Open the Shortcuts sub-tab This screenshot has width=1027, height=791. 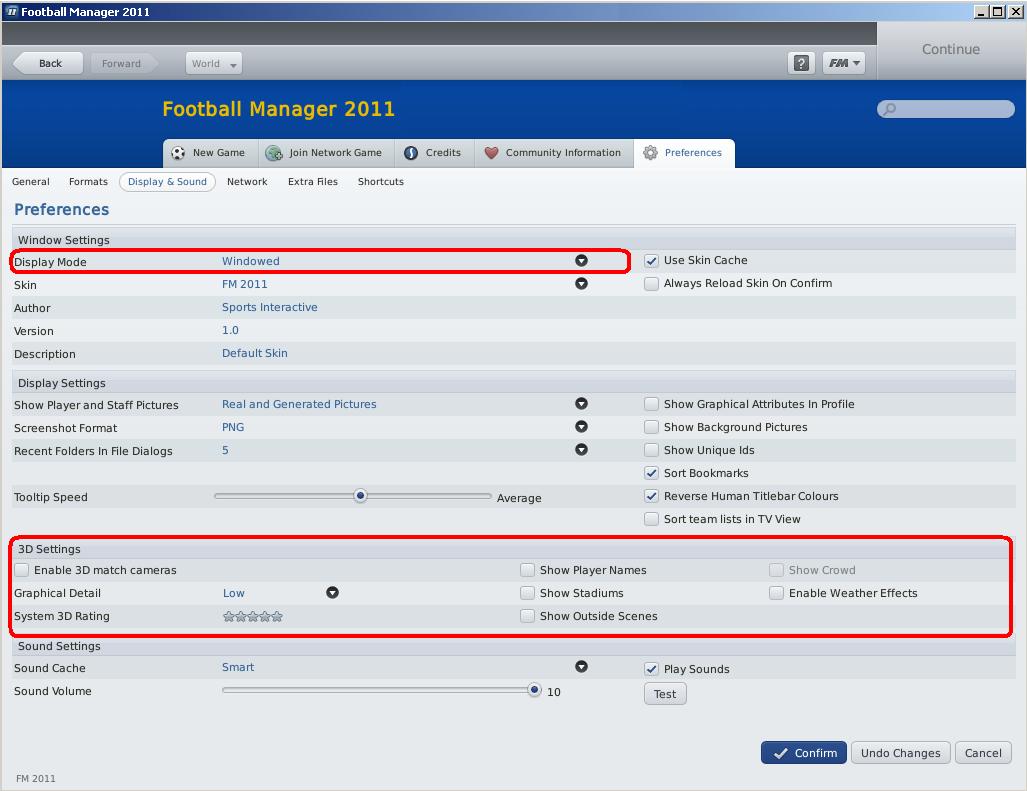380,182
